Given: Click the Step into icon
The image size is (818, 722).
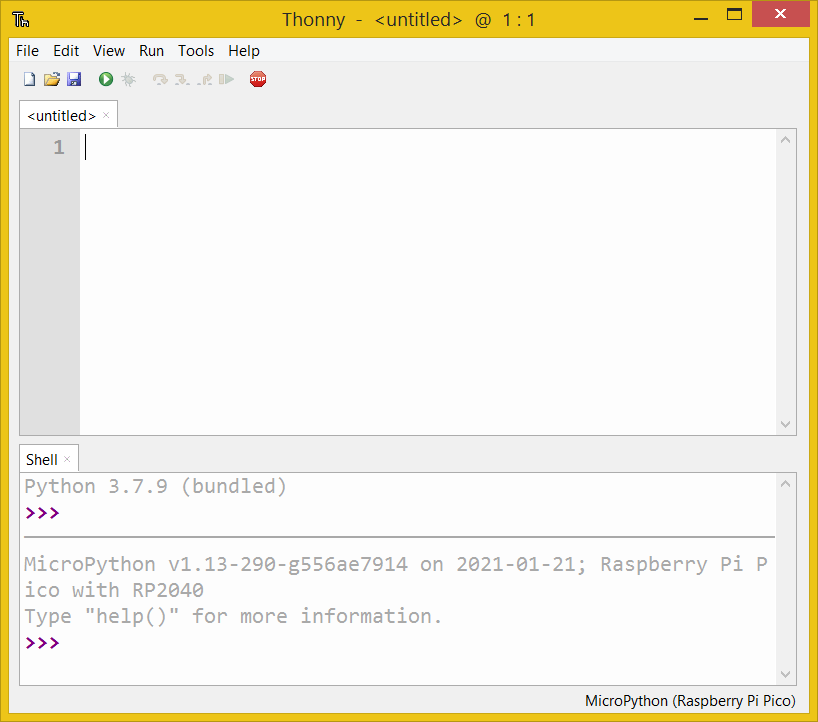Looking at the screenshot, I should (182, 79).
